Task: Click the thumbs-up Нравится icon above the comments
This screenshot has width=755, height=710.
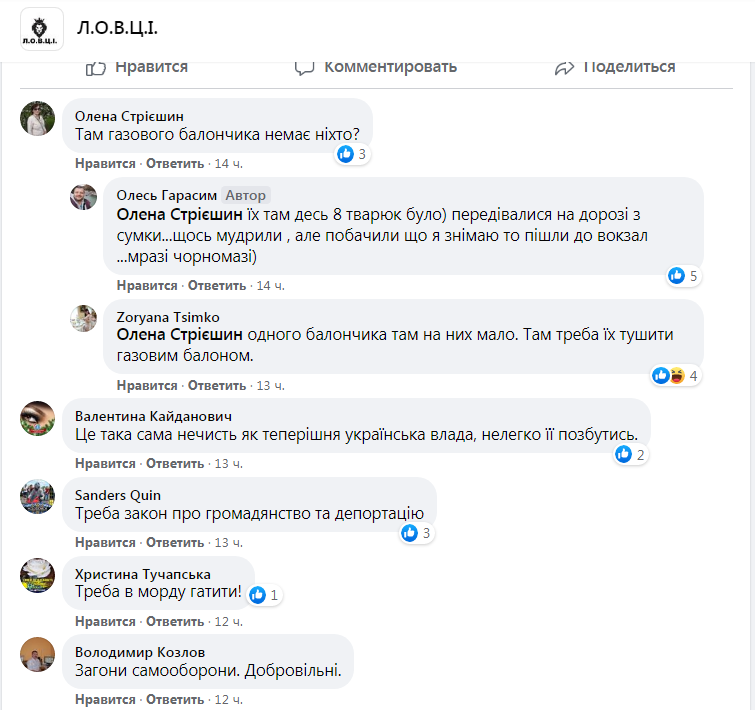Action: click(x=96, y=68)
